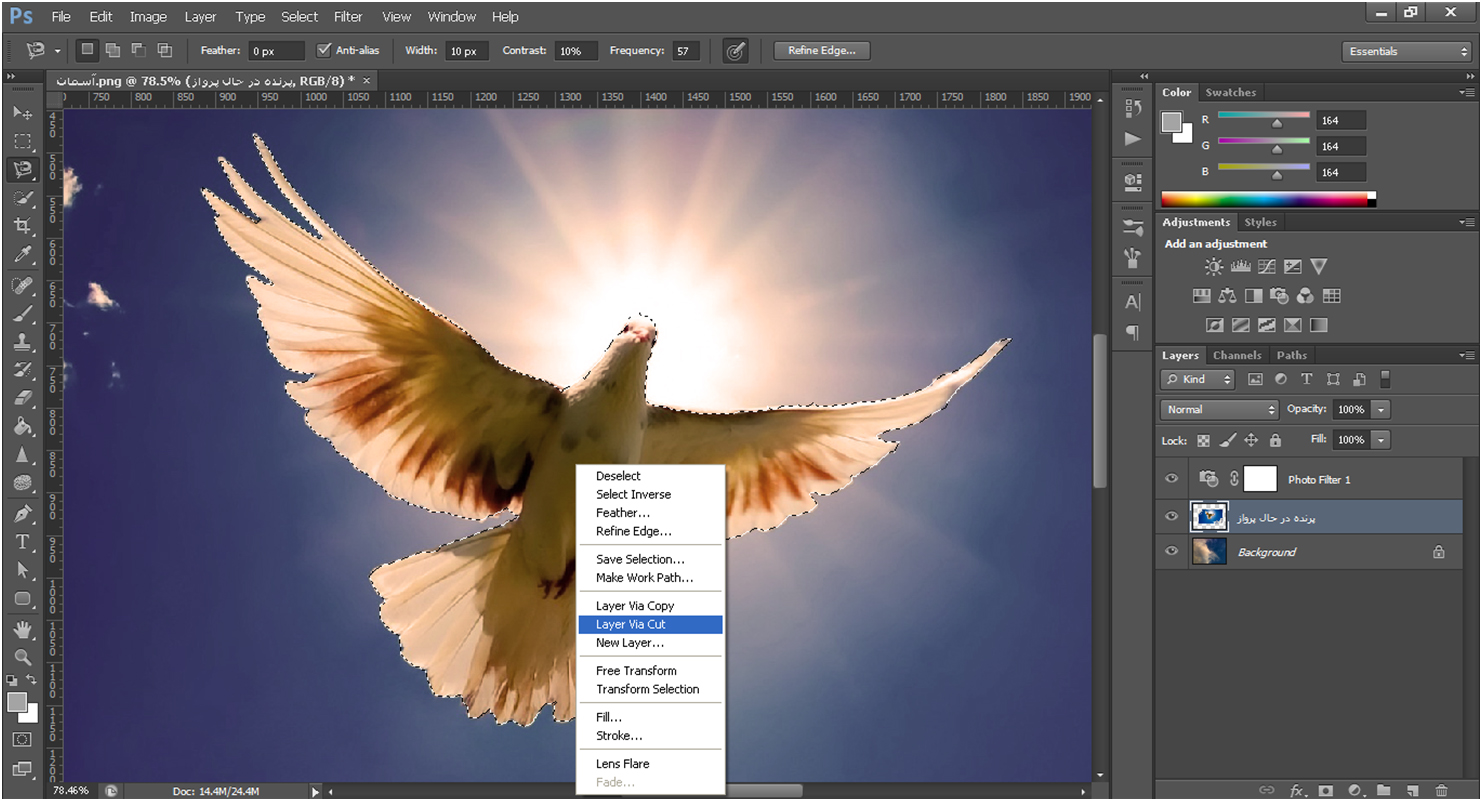1482x799 pixels.
Task: Add a Color Balance adjustment
Action: click(1228, 296)
